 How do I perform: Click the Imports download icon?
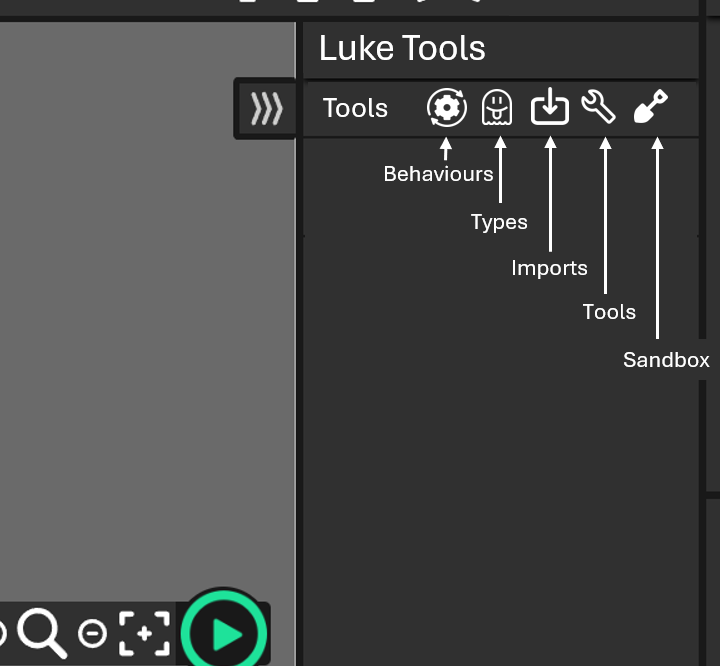(x=549, y=107)
